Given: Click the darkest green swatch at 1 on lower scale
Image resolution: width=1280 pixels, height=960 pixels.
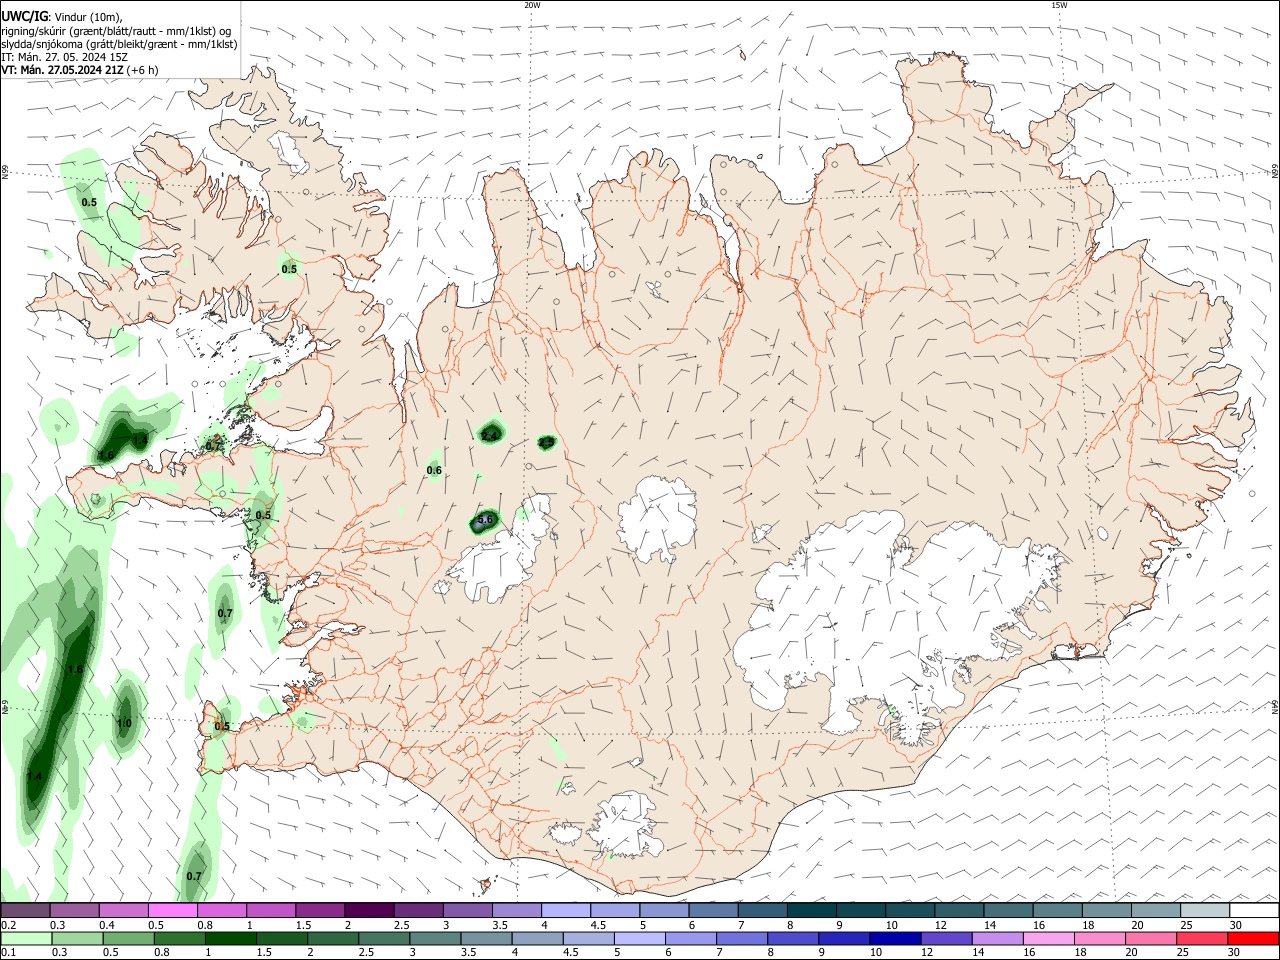Looking at the screenshot, I should coord(230,939).
